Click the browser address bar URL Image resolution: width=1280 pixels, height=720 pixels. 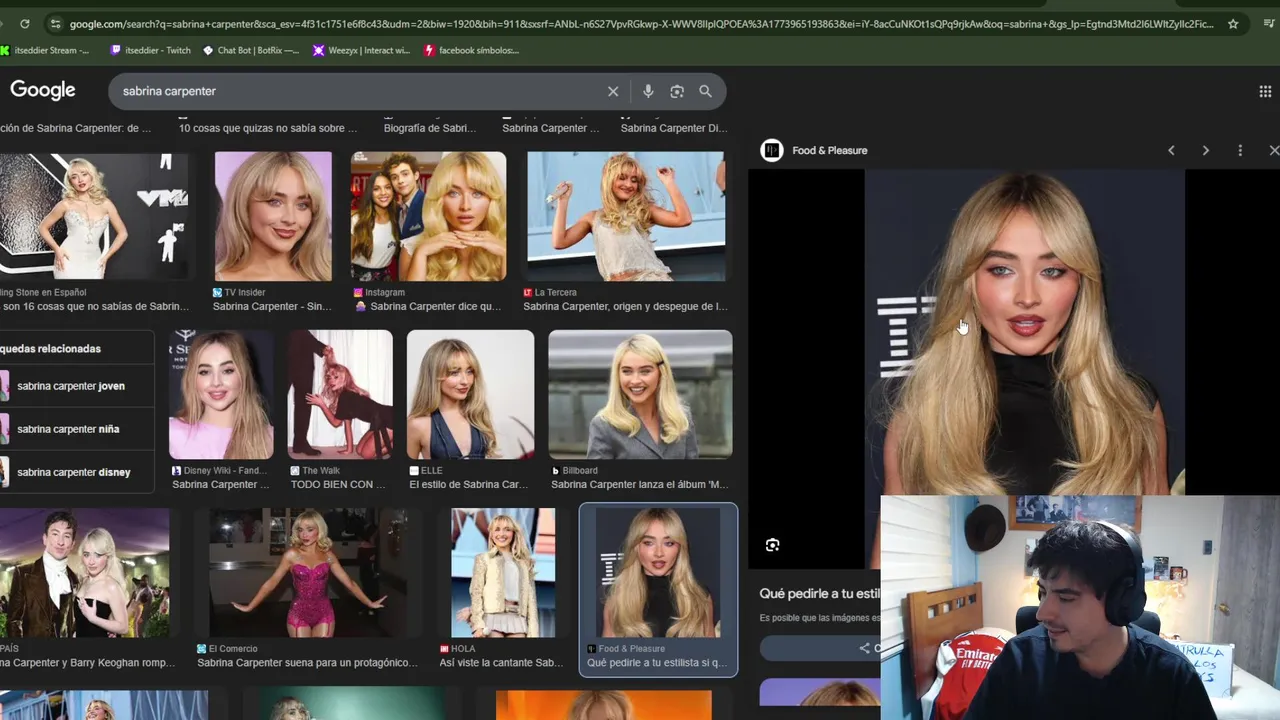pyautogui.click(x=640, y=23)
